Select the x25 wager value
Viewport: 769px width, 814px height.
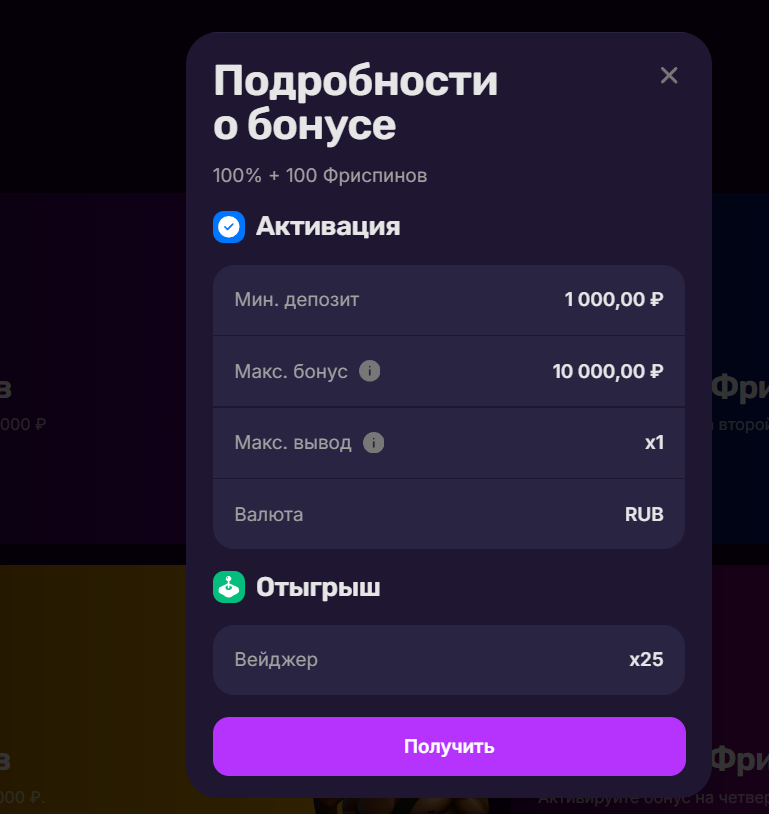[x=646, y=659]
